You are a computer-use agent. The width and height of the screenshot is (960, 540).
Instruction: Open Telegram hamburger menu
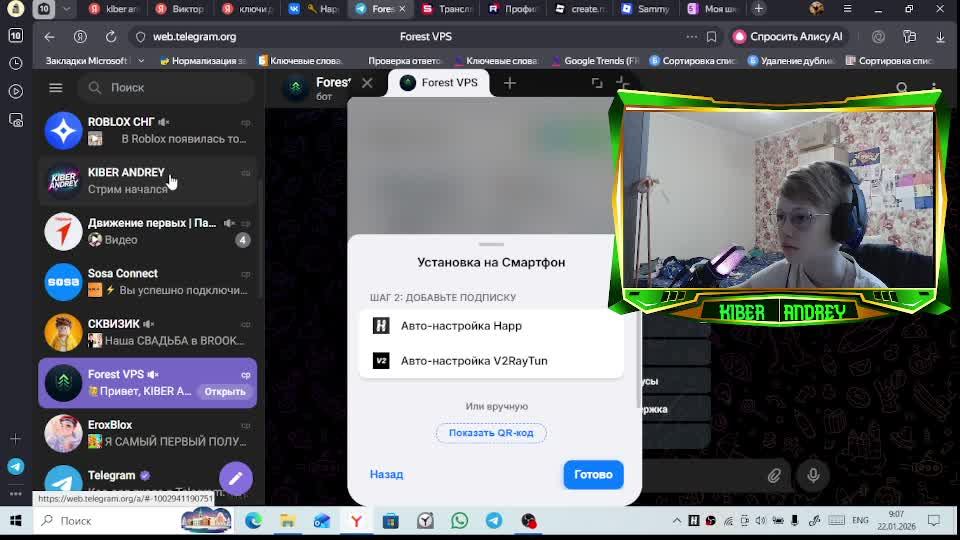pyautogui.click(x=56, y=88)
